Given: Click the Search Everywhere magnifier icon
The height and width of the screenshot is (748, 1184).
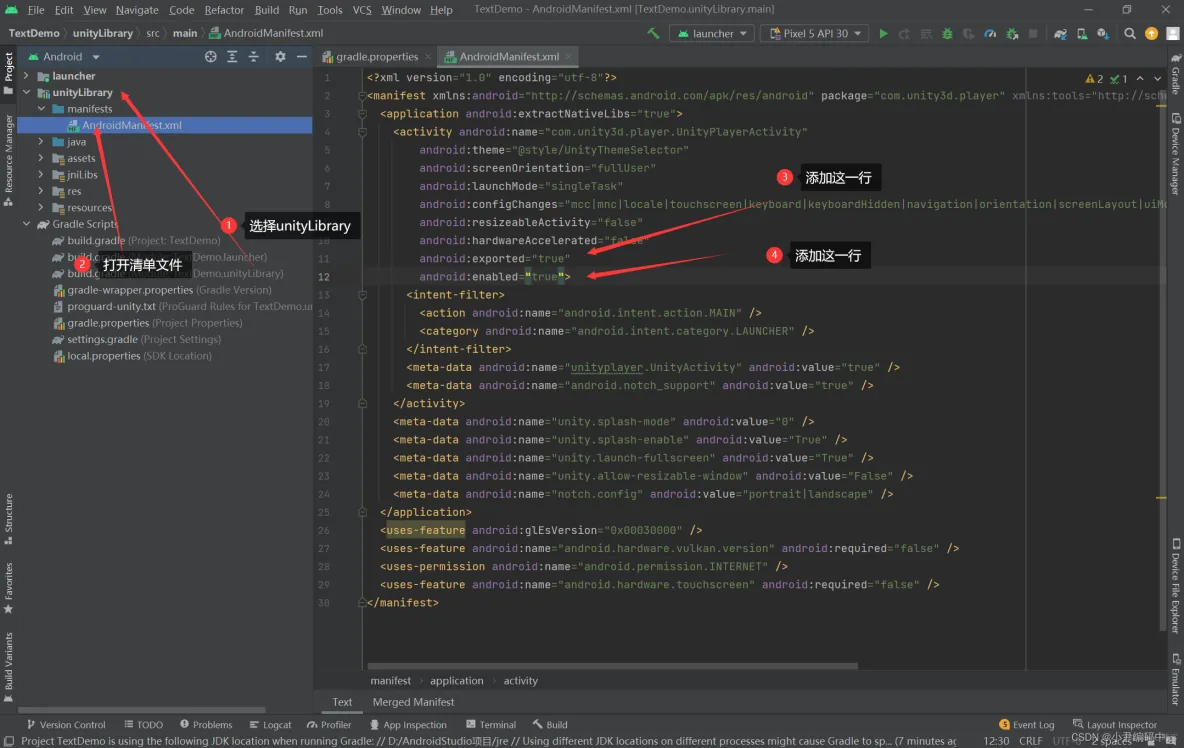Looking at the screenshot, I should [1130, 33].
